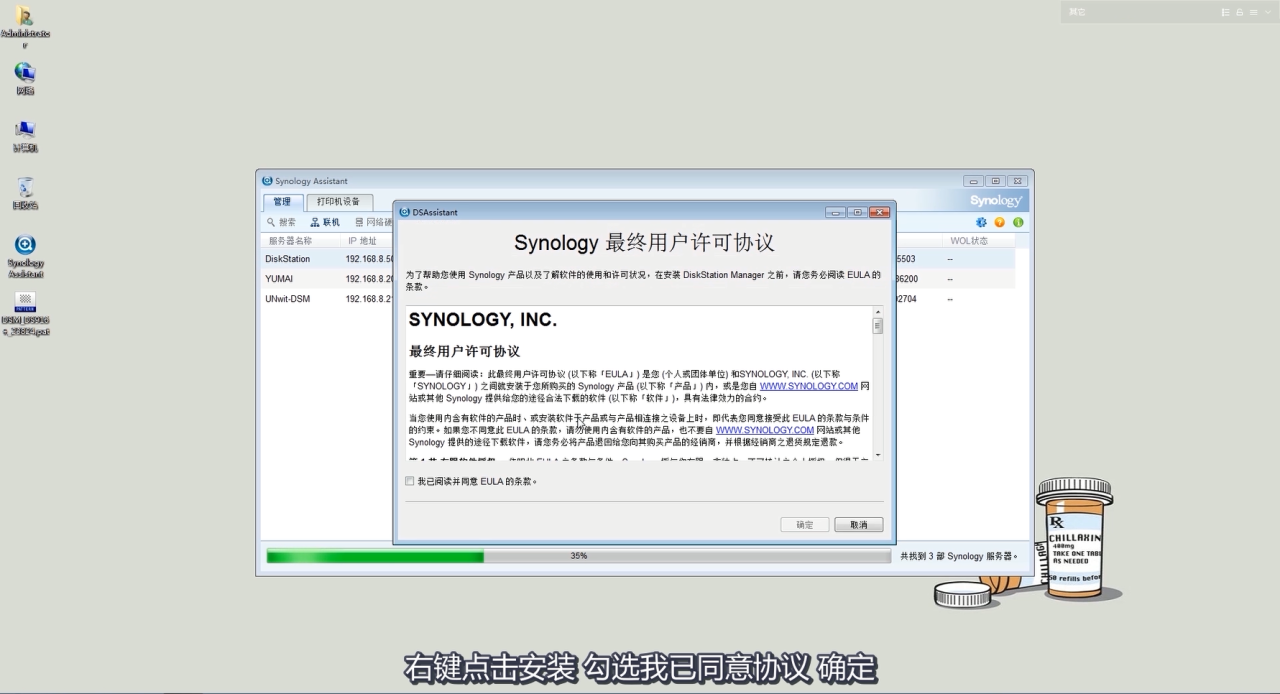Click the orange help icon in Synology Assistant
Screen dimensions: 1280x694
(999, 222)
